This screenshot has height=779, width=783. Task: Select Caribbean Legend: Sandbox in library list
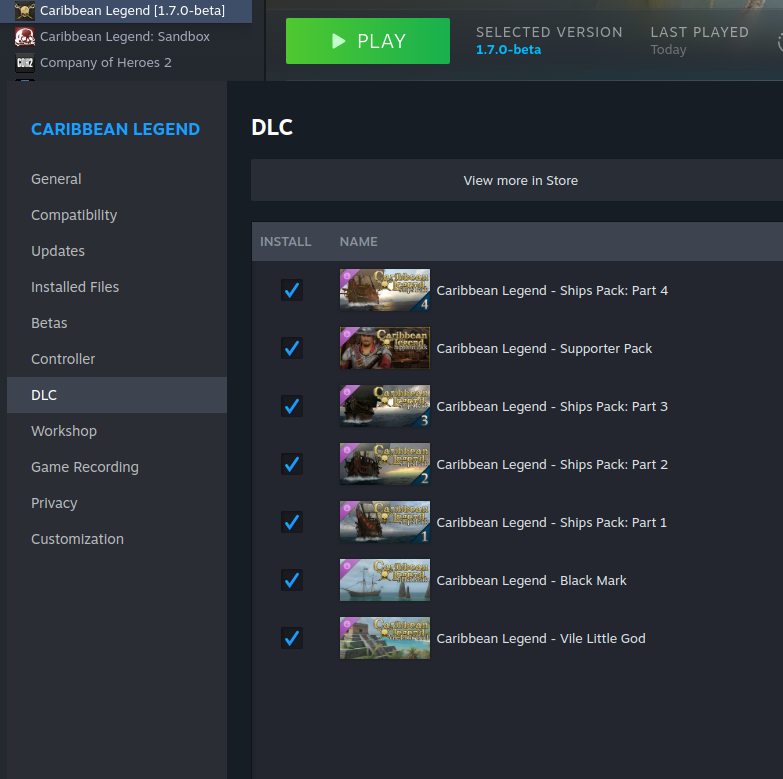[126, 36]
